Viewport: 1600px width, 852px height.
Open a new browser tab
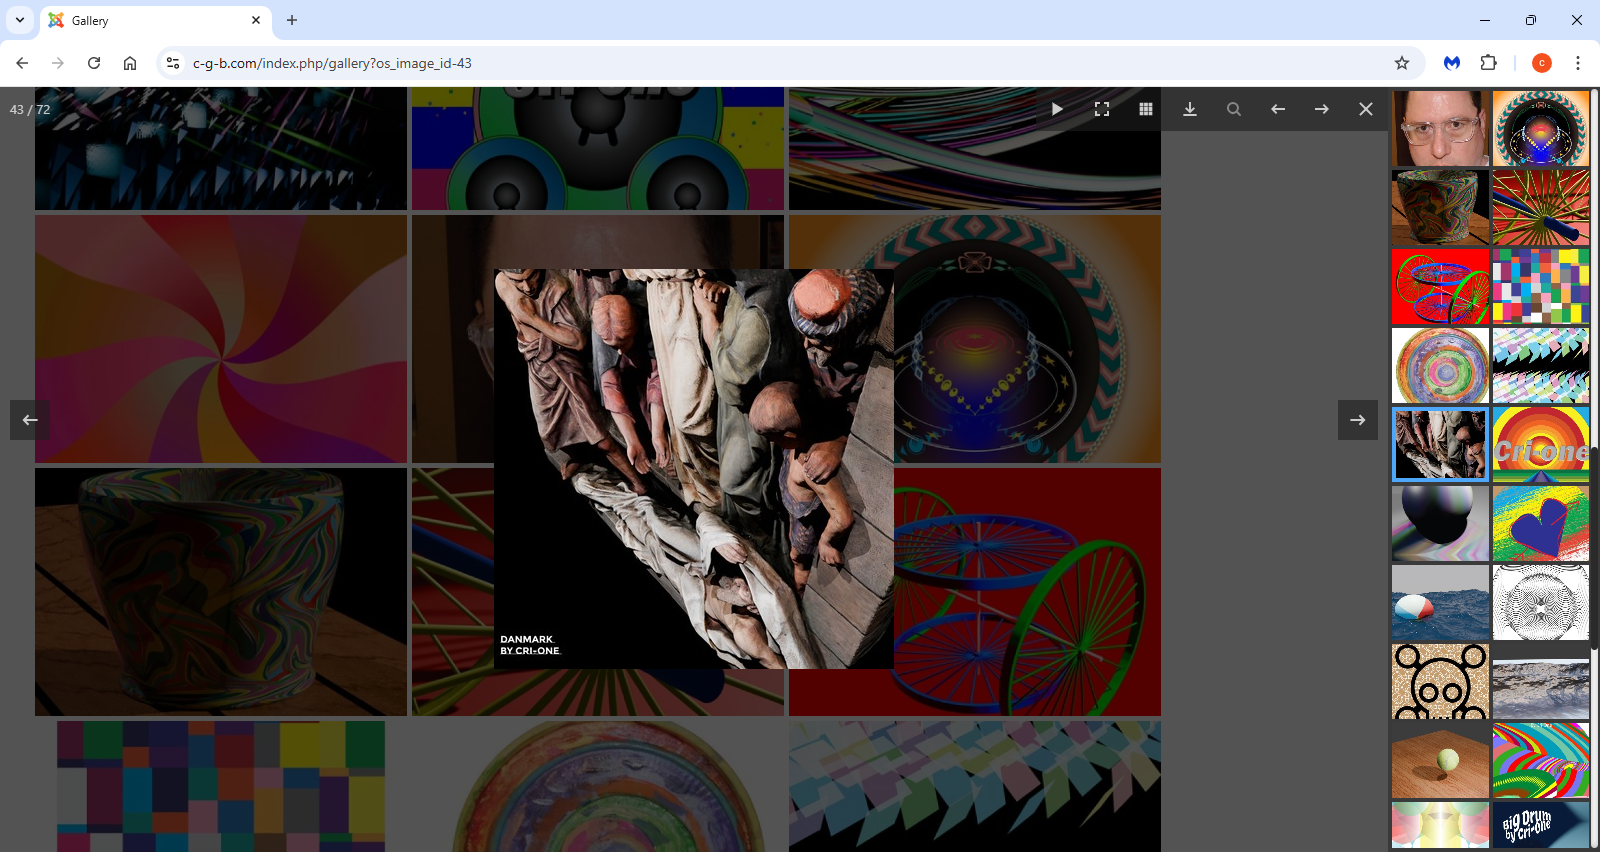tap(292, 20)
